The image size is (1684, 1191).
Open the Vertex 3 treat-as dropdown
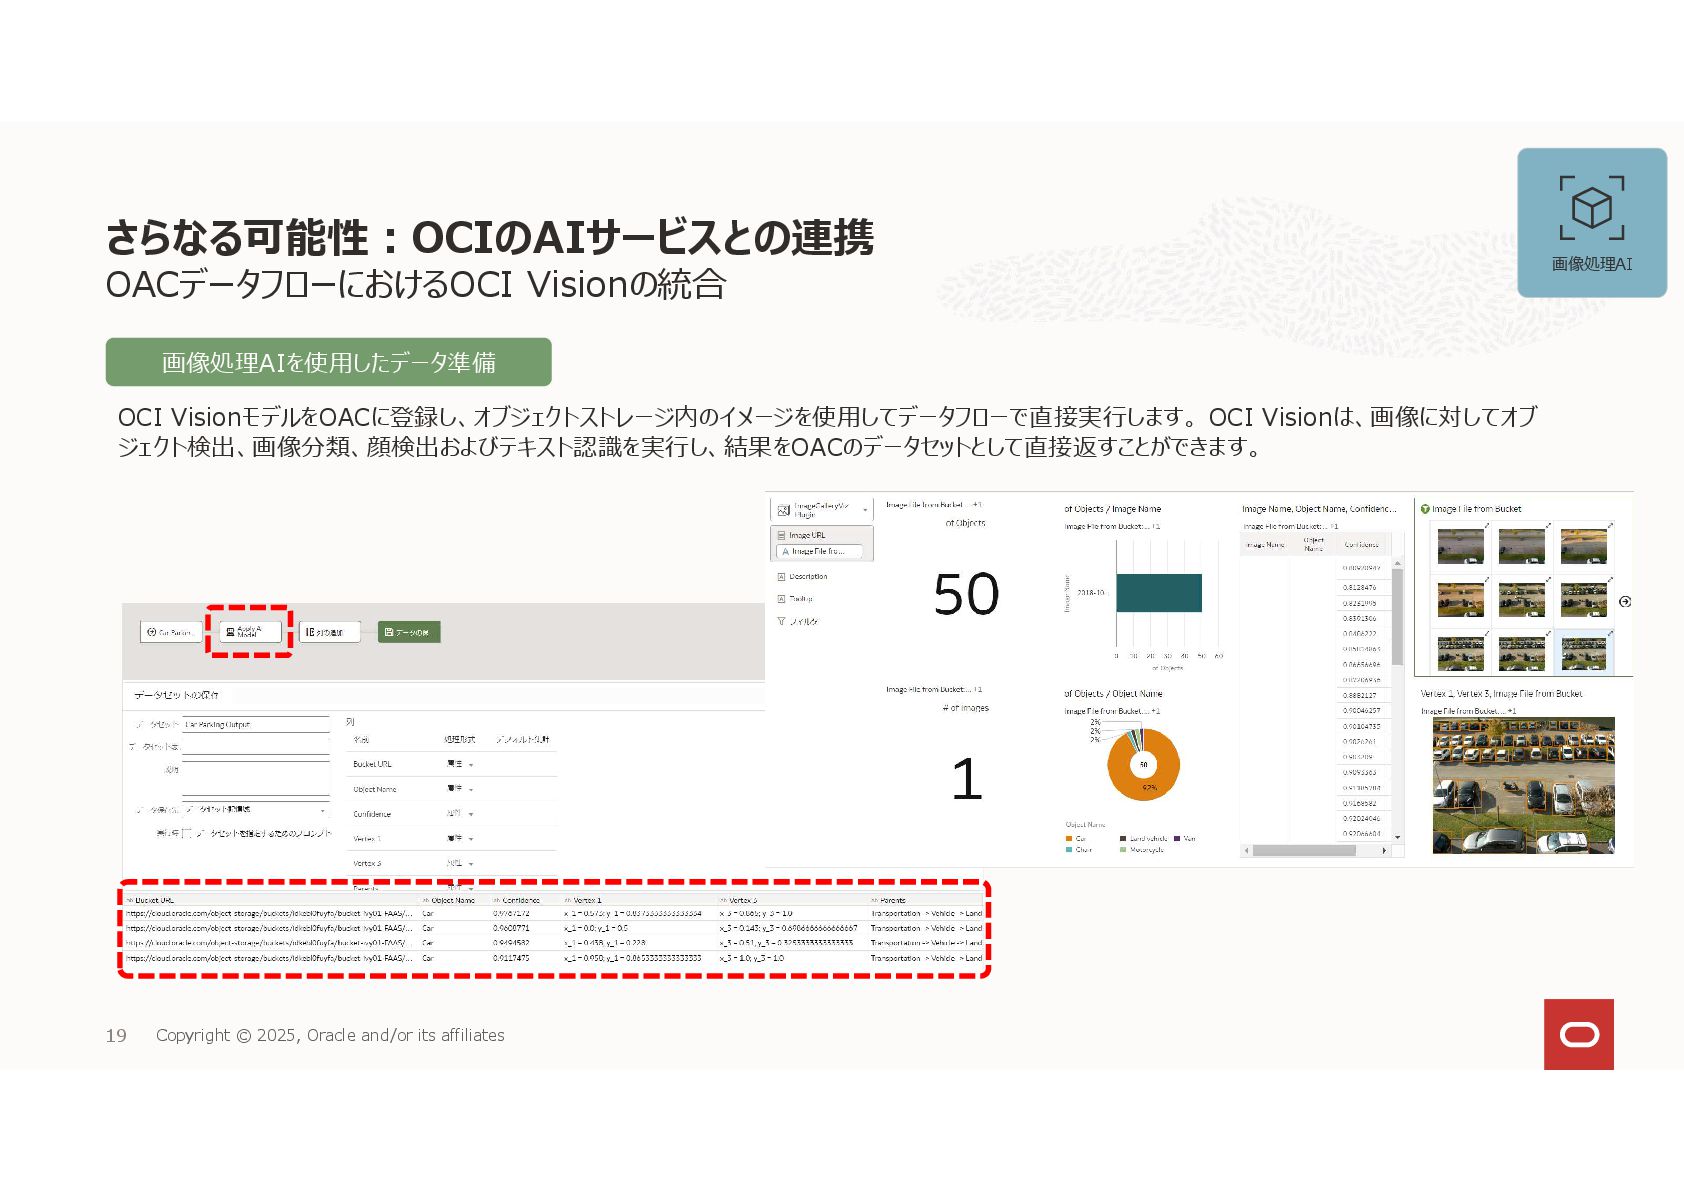[x=460, y=863]
